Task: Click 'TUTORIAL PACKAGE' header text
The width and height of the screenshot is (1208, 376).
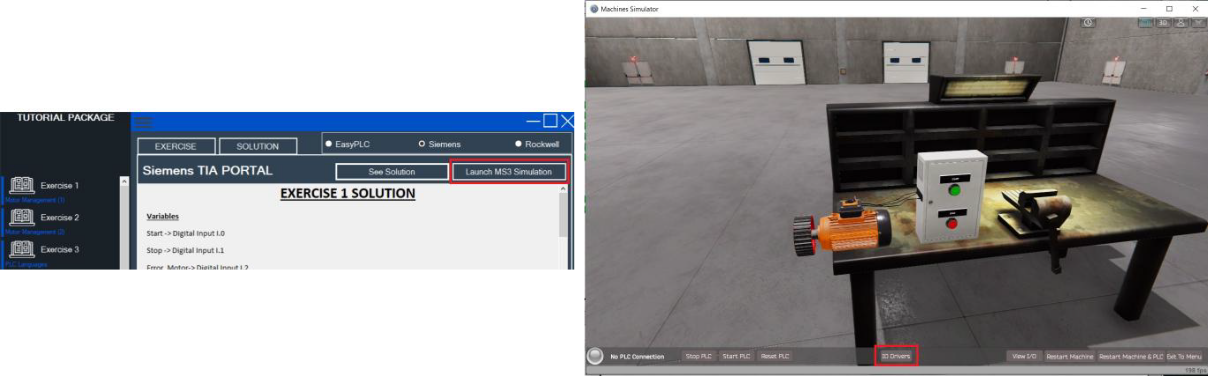Action: coord(65,117)
